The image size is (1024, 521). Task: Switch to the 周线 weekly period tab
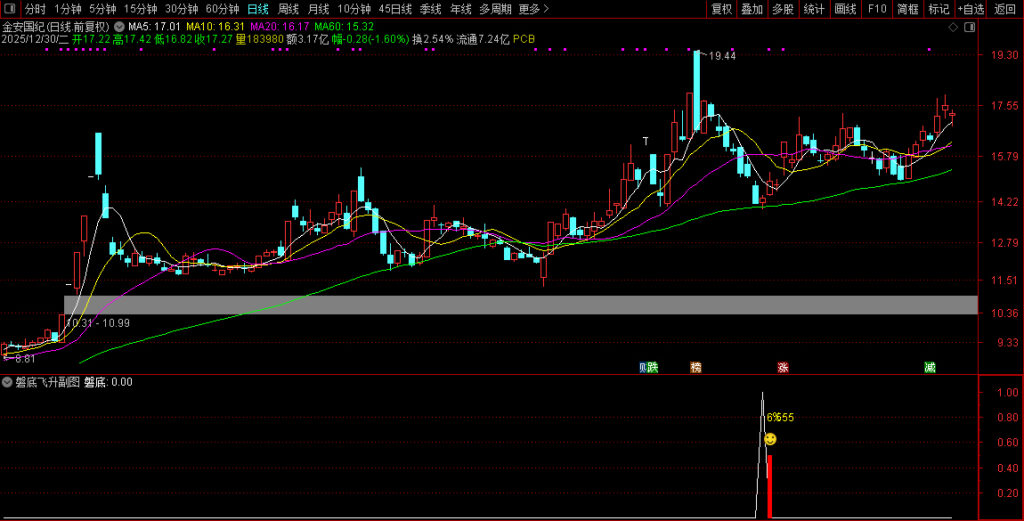pyautogui.click(x=288, y=9)
